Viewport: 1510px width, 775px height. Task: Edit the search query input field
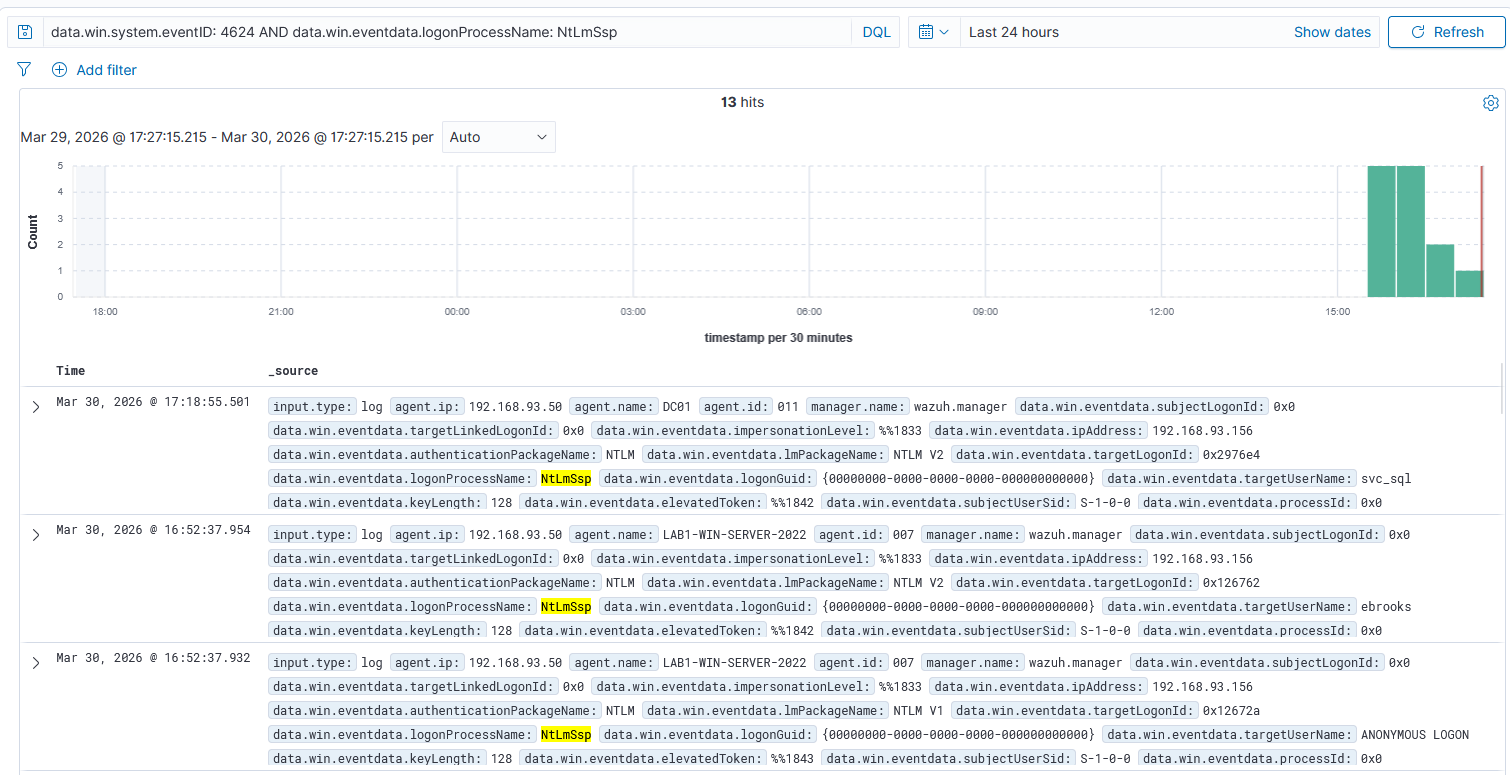[447, 32]
